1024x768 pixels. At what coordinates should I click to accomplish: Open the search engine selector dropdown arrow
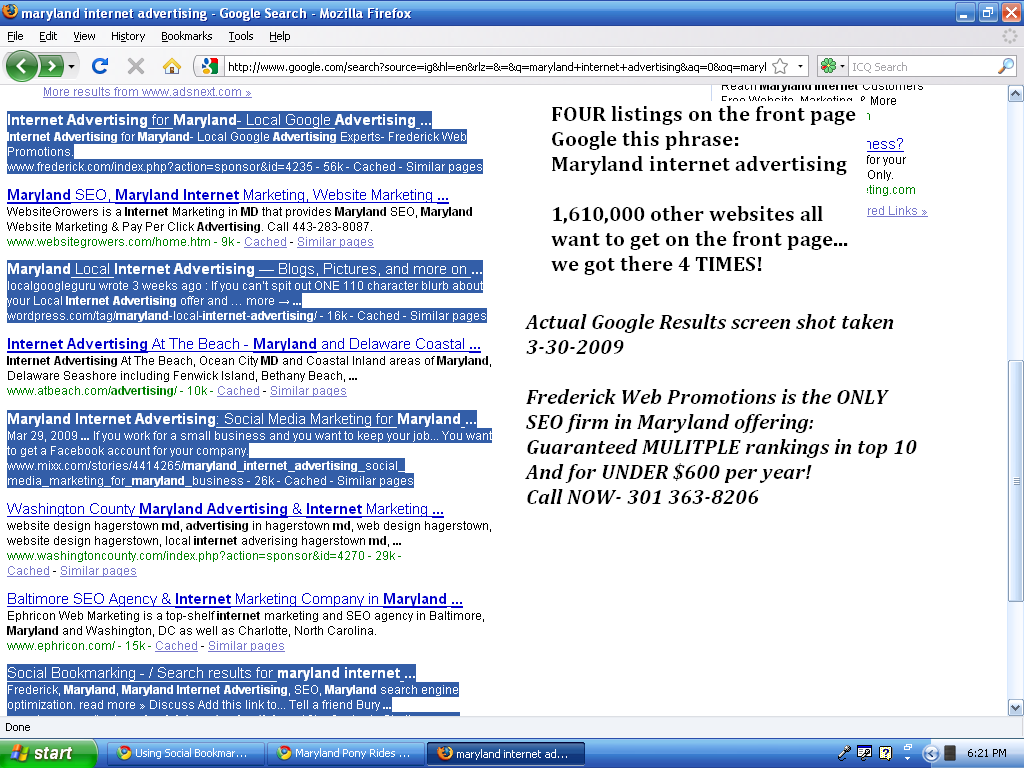(x=842, y=66)
